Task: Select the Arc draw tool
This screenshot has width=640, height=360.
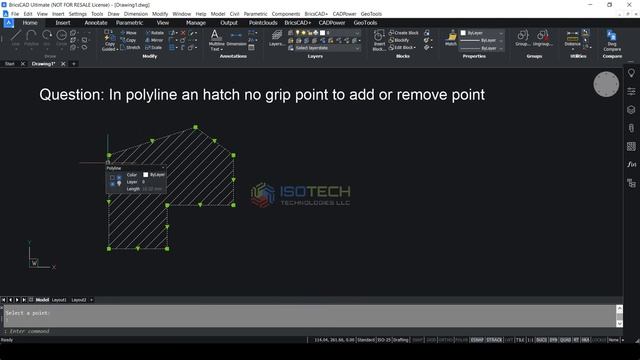Action: click(47, 38)
